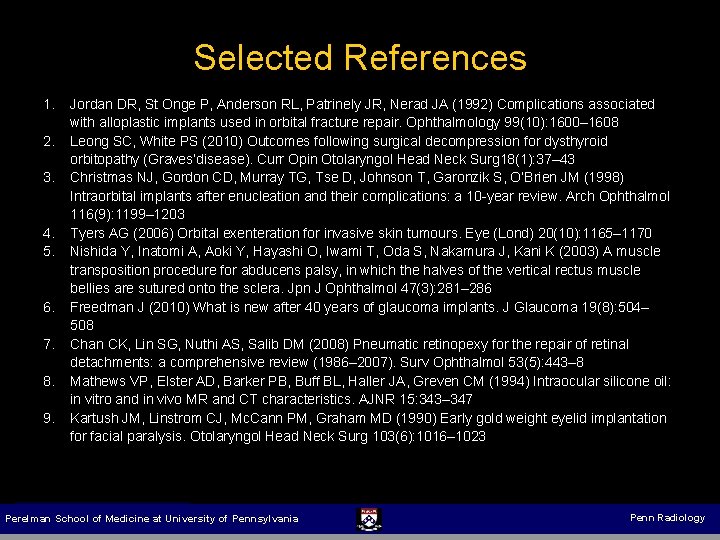
Task: Click 'Otolaryngol Head Neck Surg 103(6):1016–1023' citation
Action: pos(338,436)
